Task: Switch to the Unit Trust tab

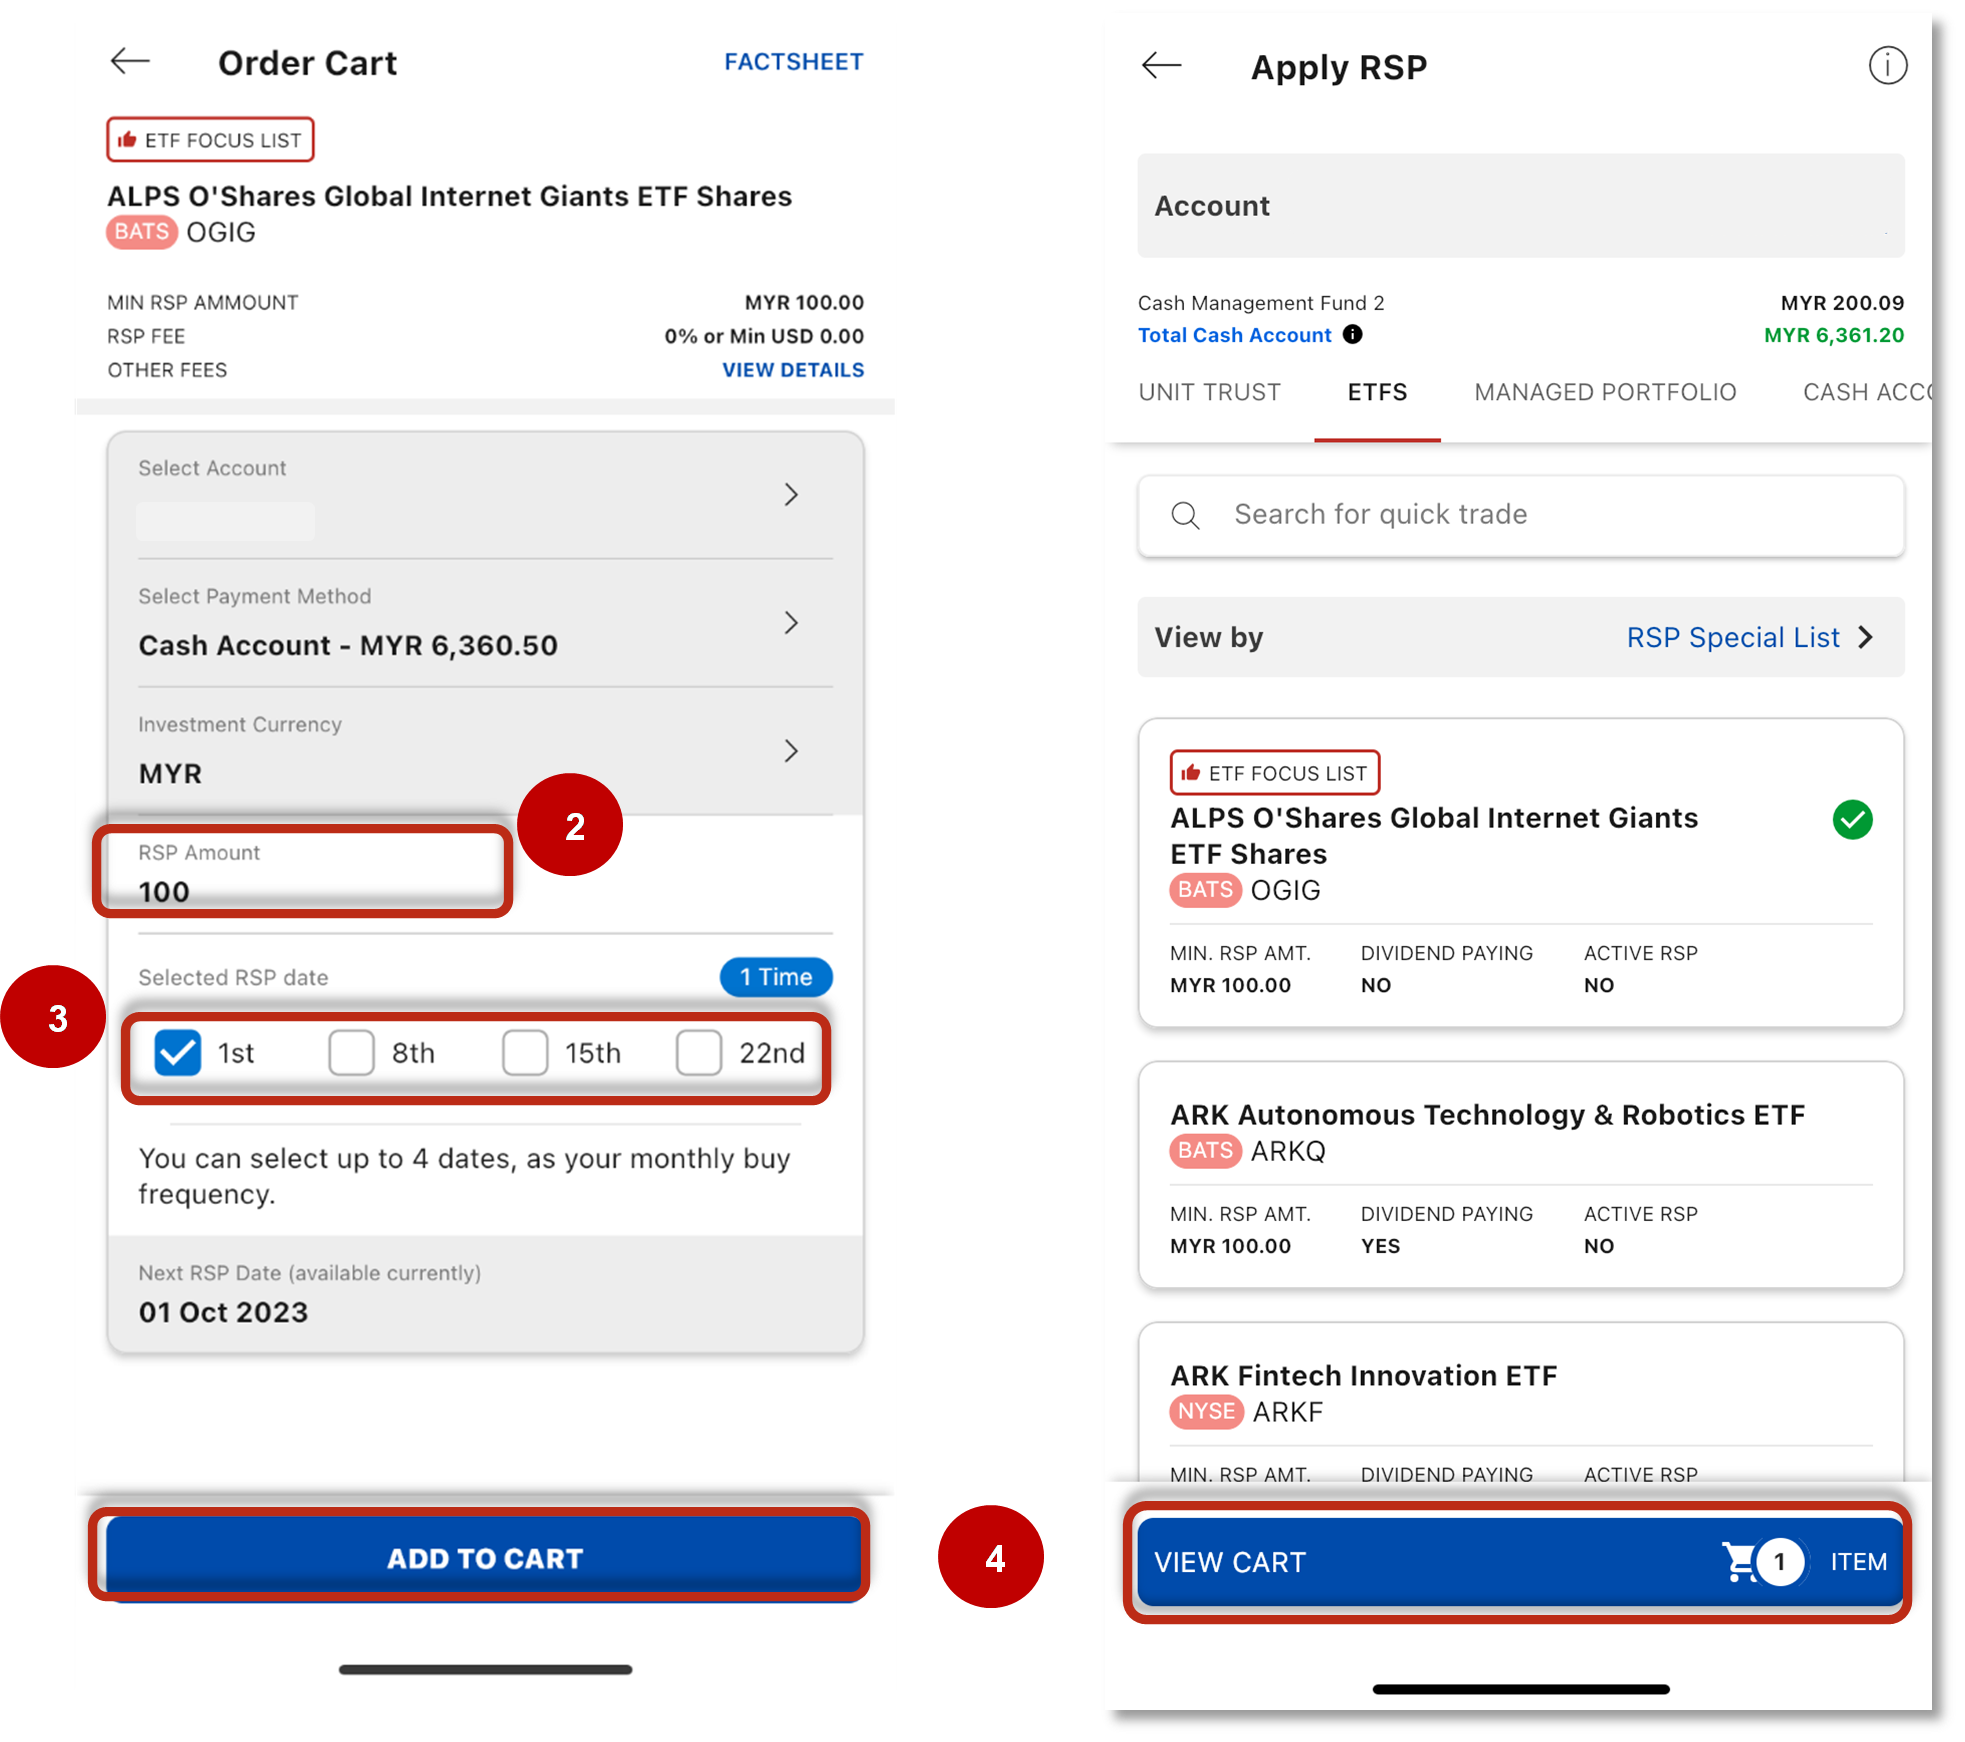Action: (x=1209, y=392)
